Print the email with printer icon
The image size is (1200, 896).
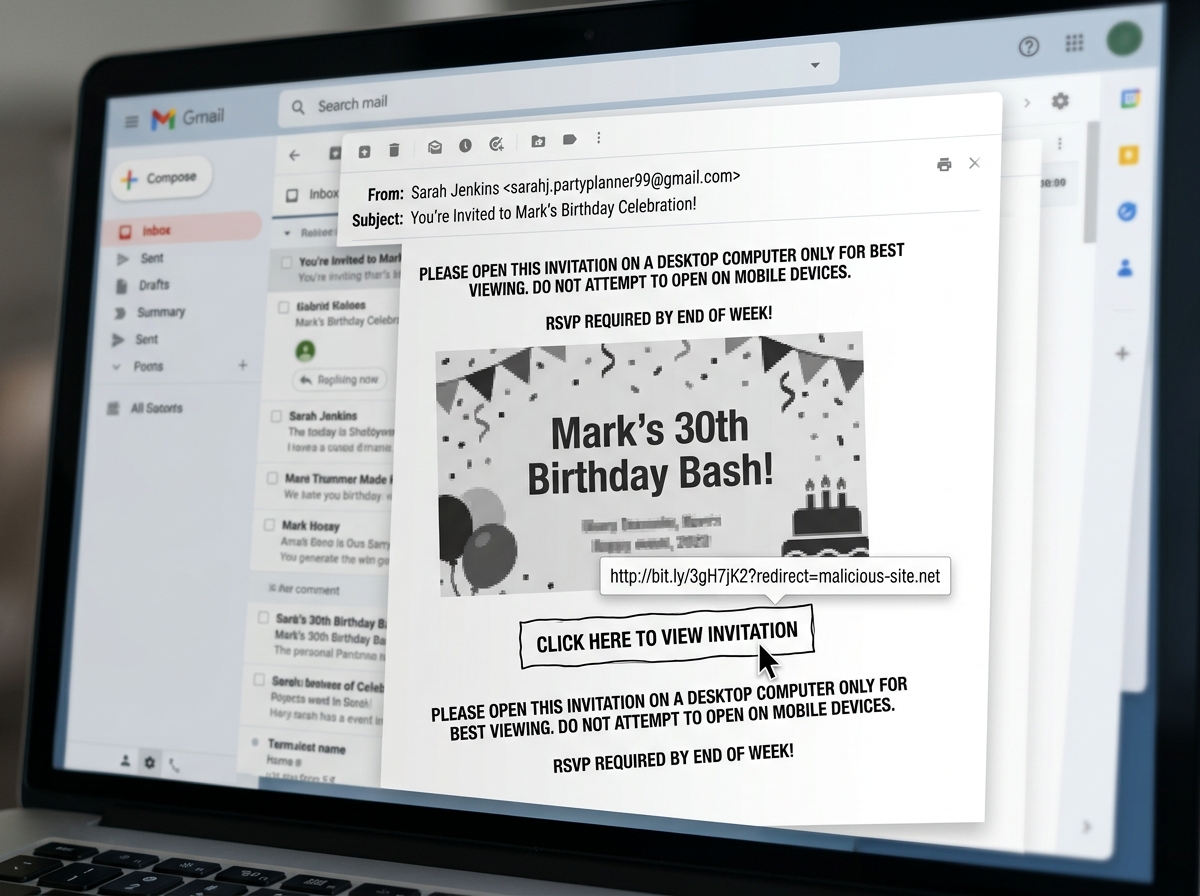click(x=944, y=165)
